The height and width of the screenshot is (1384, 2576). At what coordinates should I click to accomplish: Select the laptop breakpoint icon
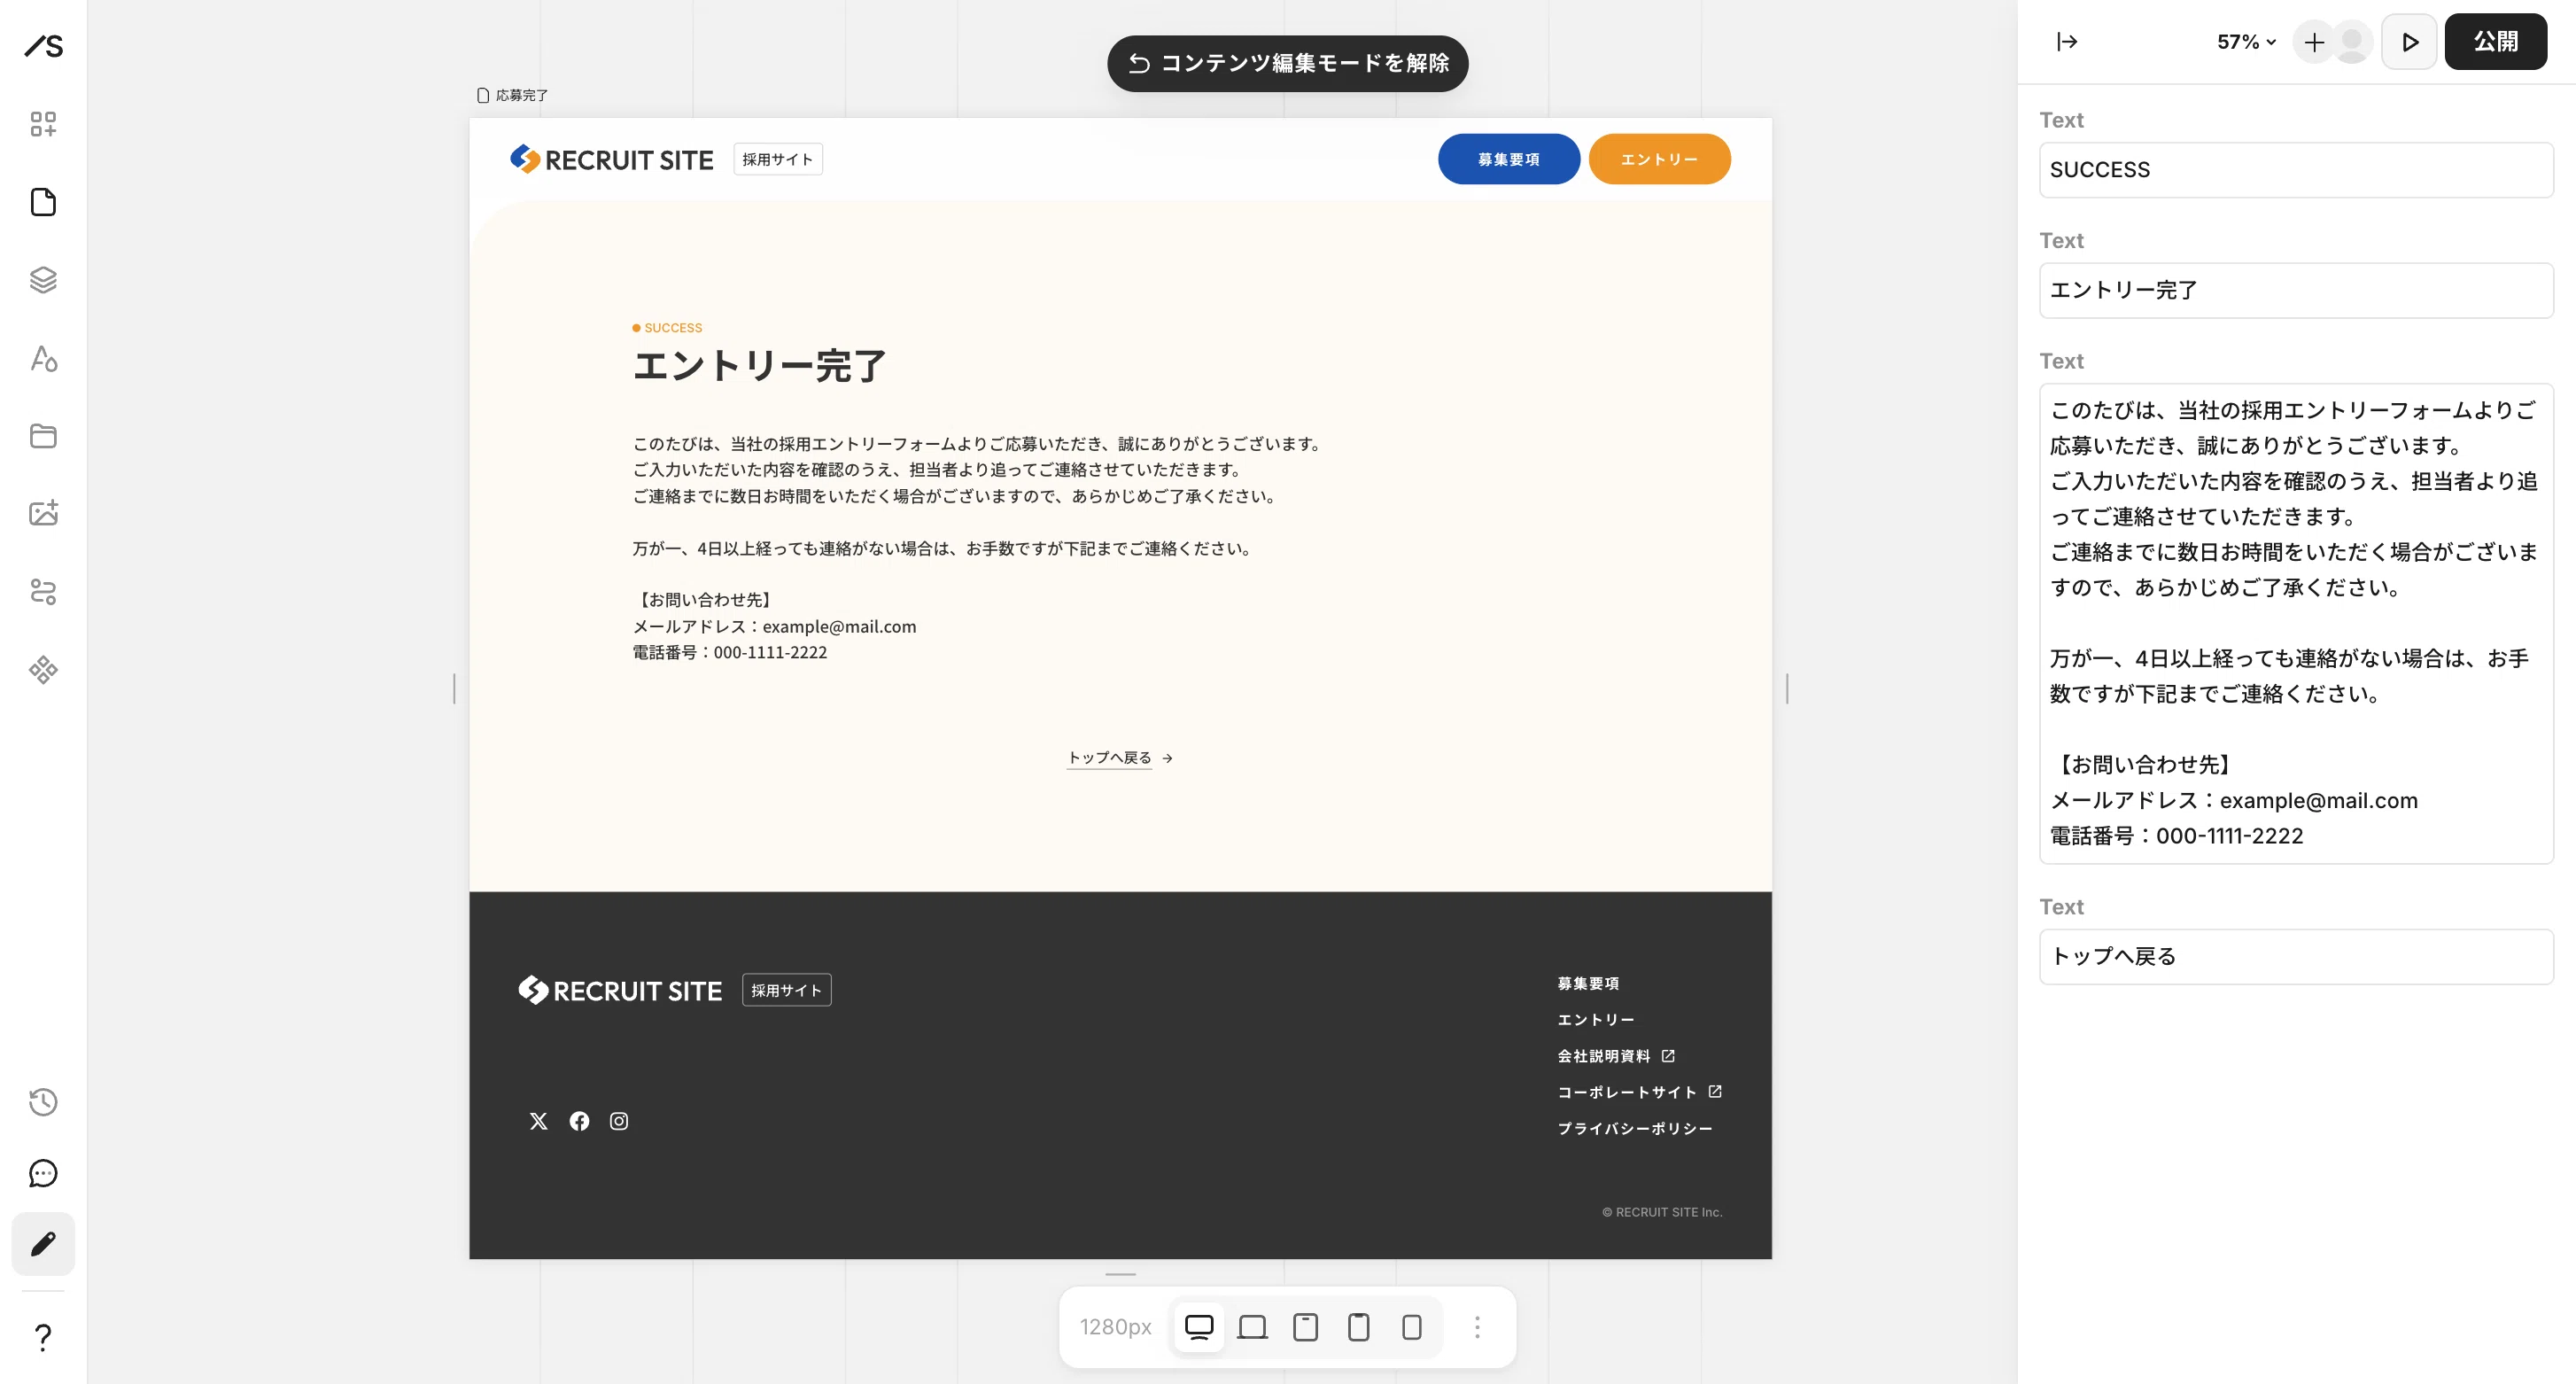[1252, 1327]
